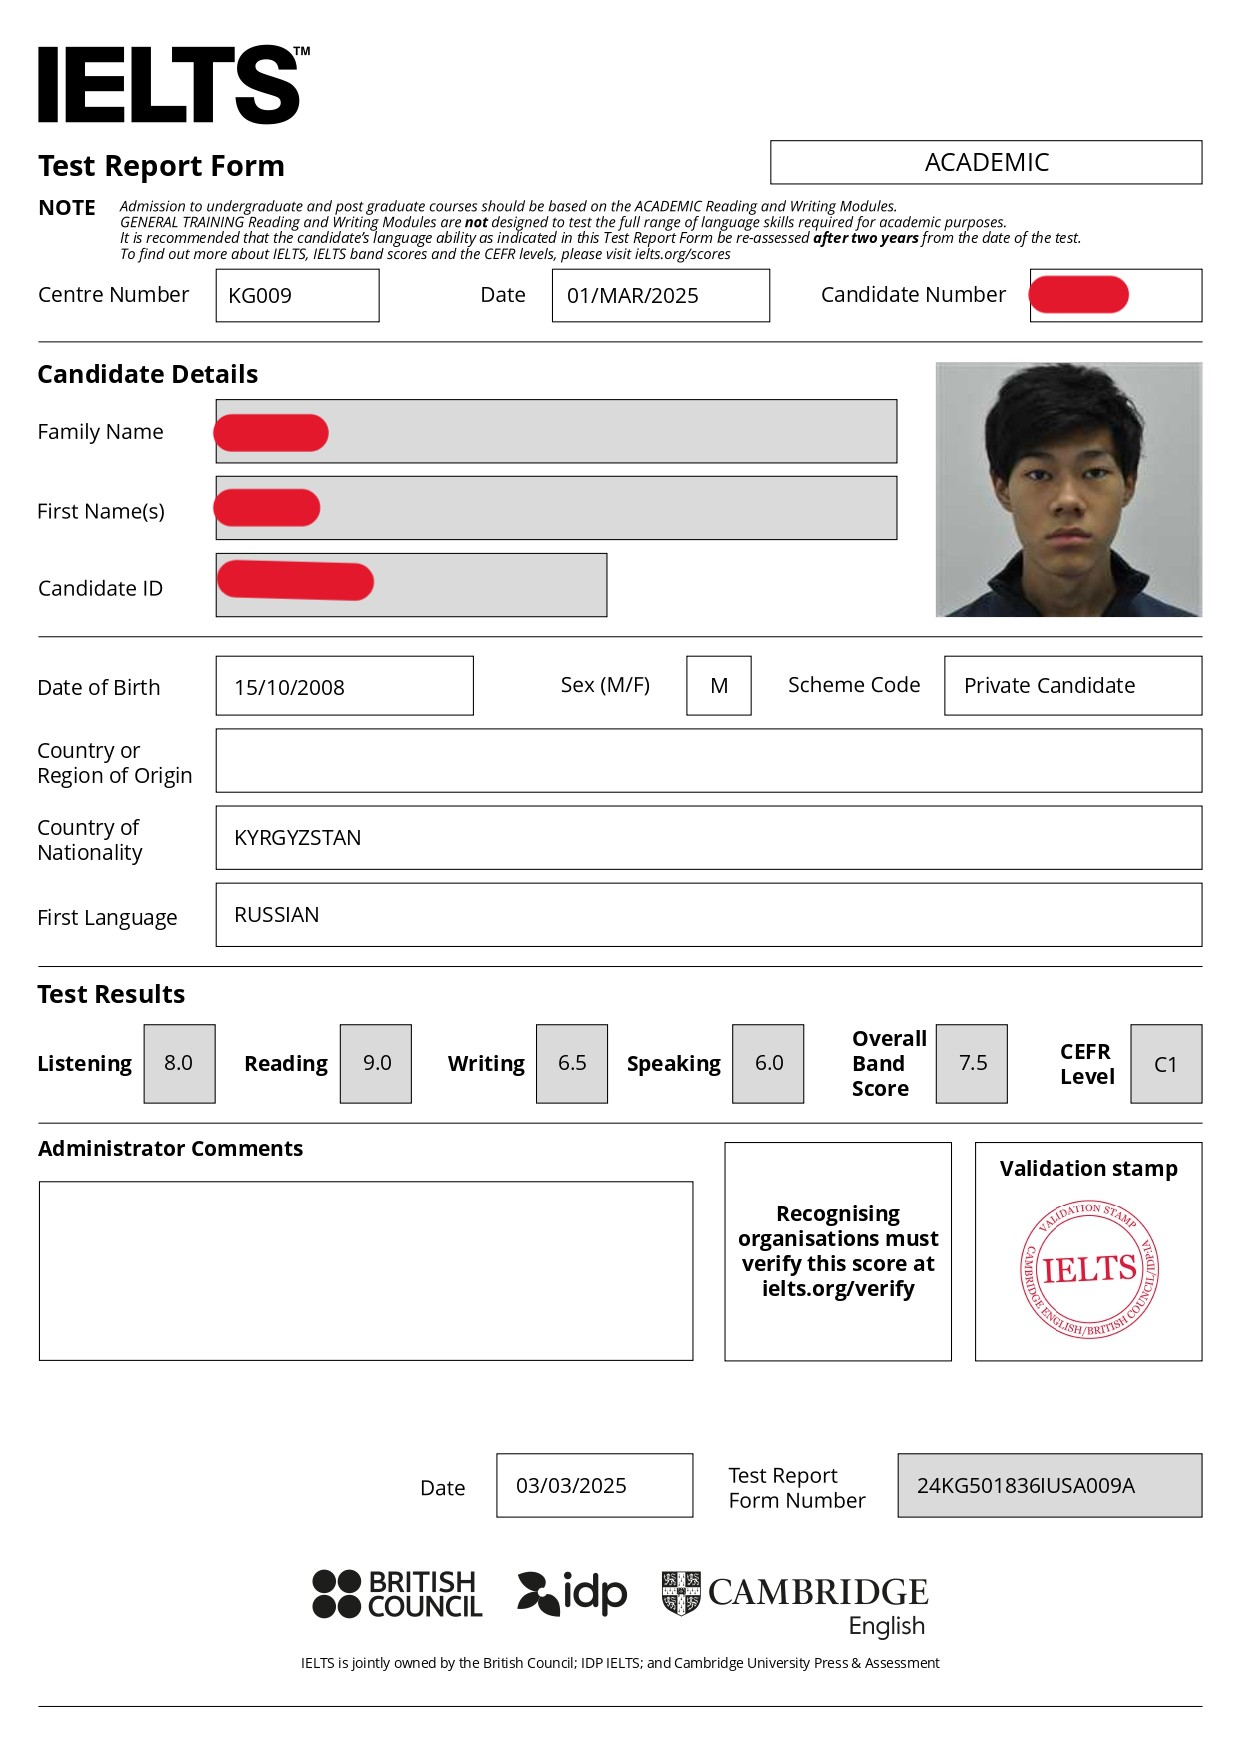The width and height of the screenshot is (1241, 1754).
Task: Click the candidate photo
Action: 1068,489
